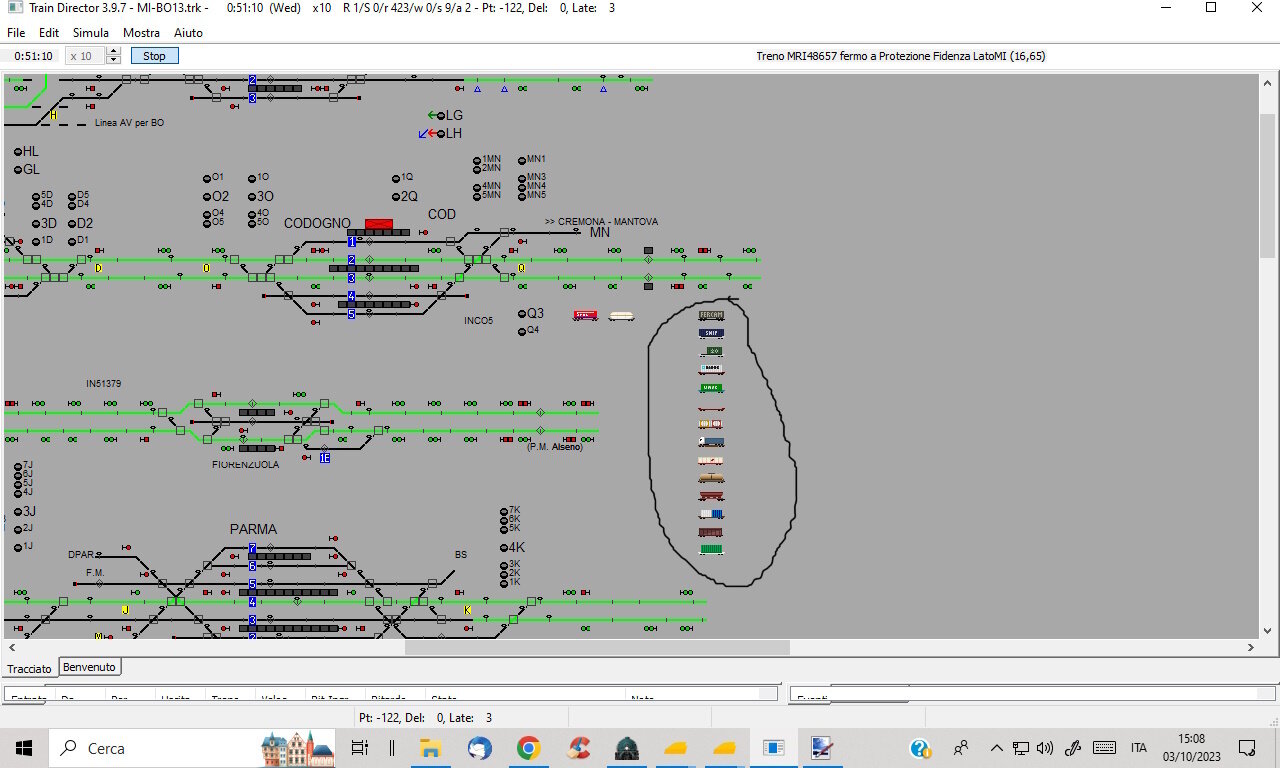Click the FERCAM freight wagon icon
Image resolution: width=1280 pixels, height=768 pixels.
click(711, 315)
